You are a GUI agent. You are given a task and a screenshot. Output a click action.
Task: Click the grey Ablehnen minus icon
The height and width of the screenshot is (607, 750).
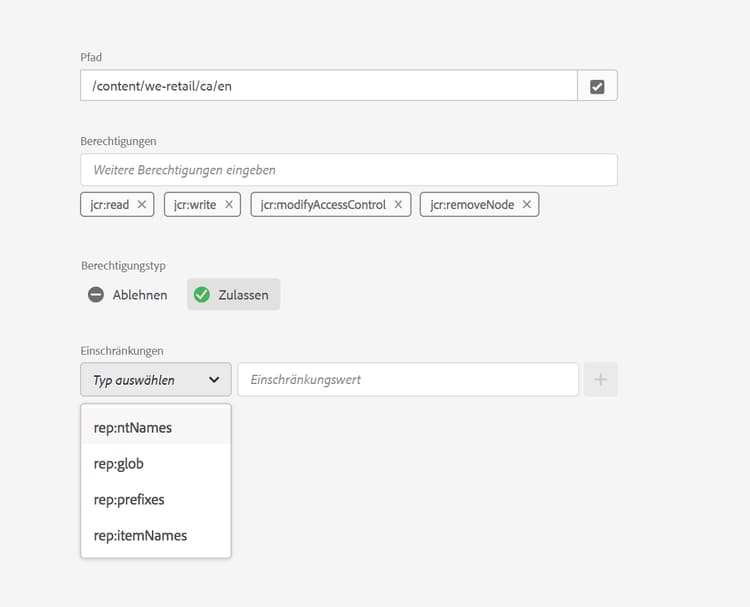pos(96,295)
